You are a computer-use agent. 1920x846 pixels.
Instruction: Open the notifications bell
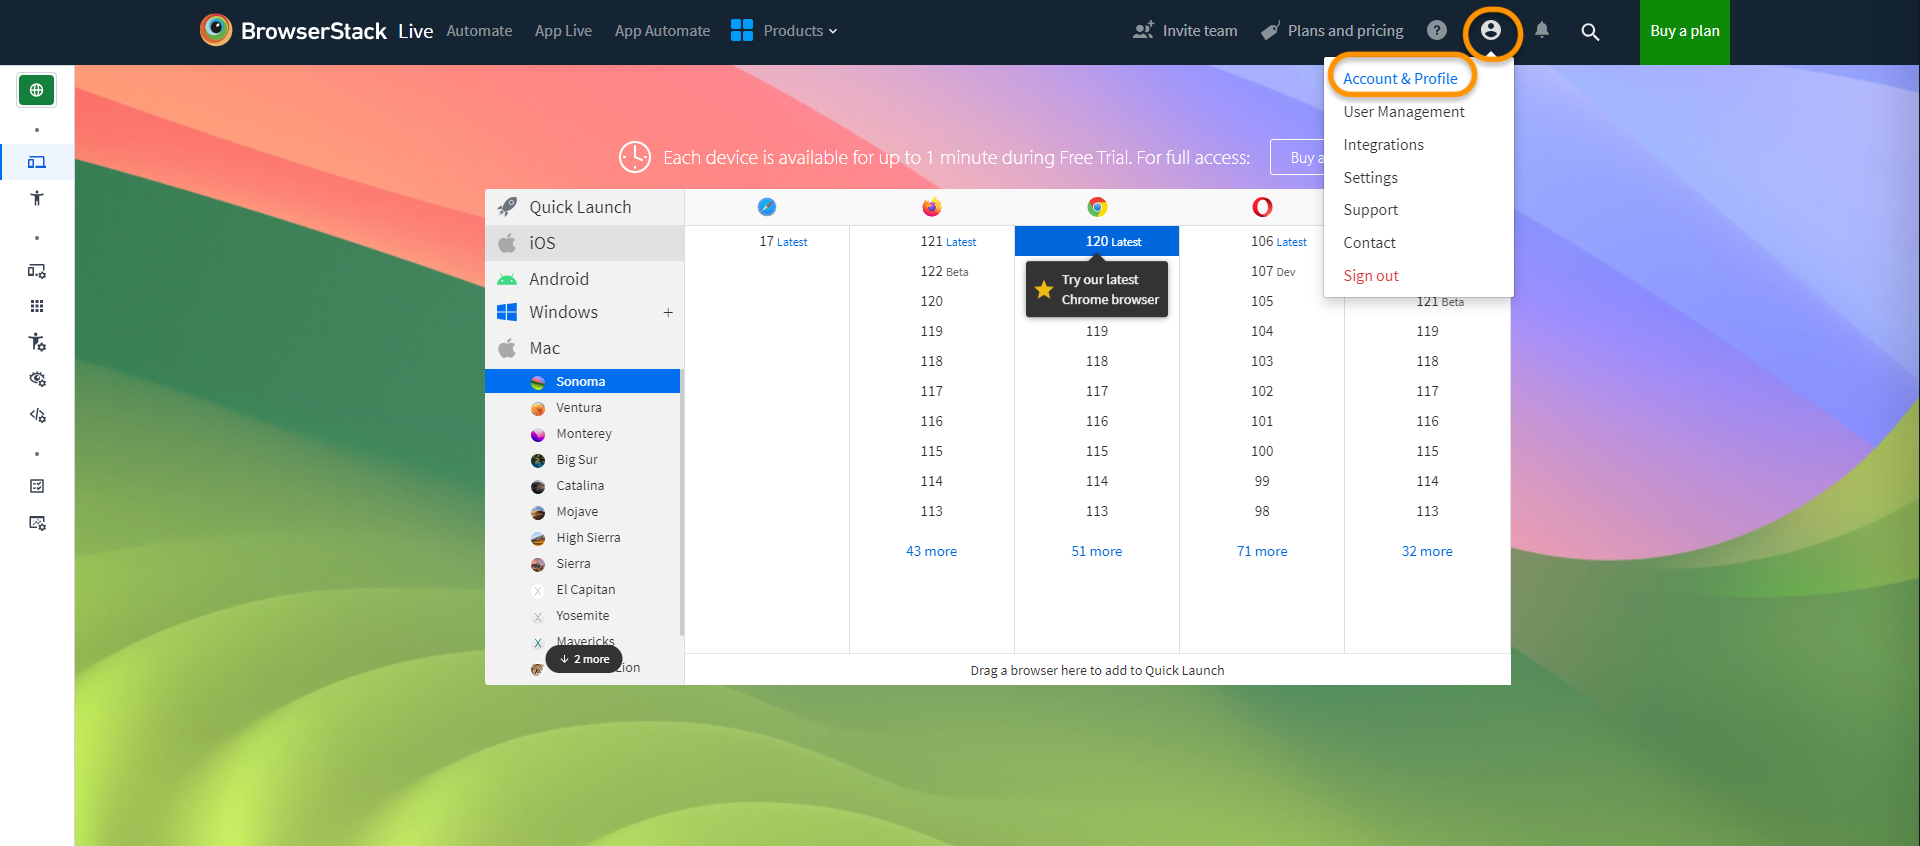(x=1542, y=30)
